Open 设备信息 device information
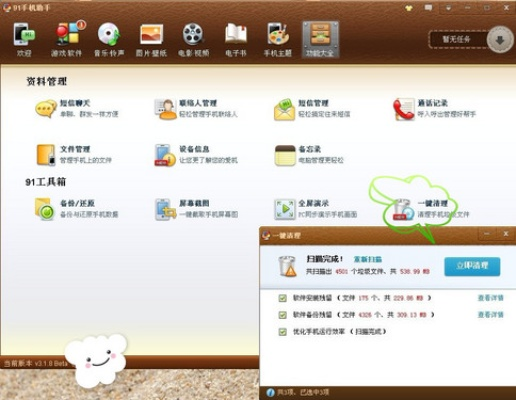Image resolution: width=516 pixels, height=400 pixels. click(196, 154)
